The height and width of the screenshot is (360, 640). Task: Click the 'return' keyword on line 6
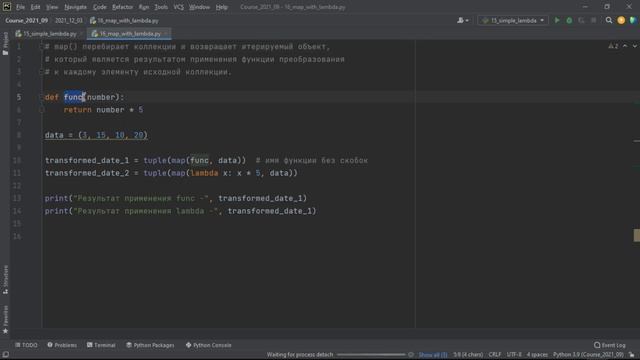pyautogui.click(x=78, y=110)
